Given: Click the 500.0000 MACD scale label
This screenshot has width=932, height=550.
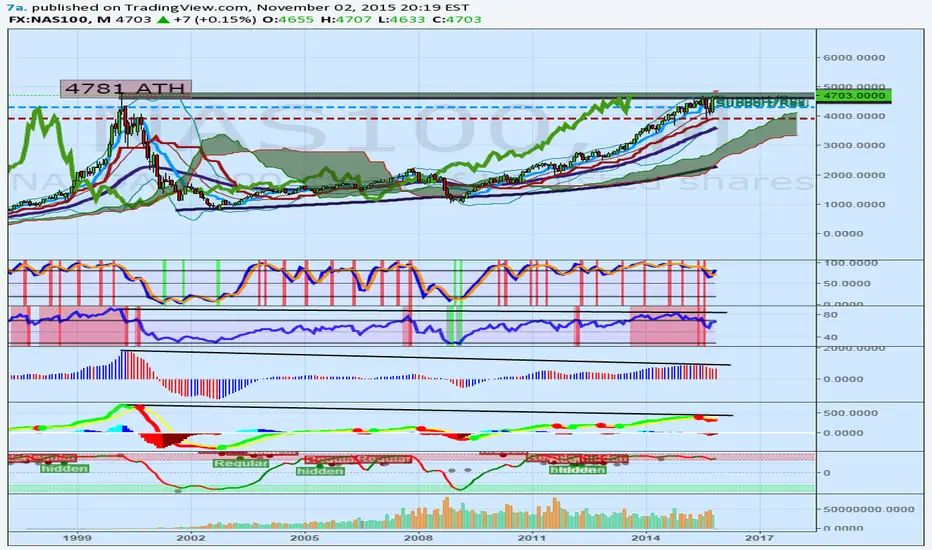Looking at the screenshot, I should (x=851, y=413).
